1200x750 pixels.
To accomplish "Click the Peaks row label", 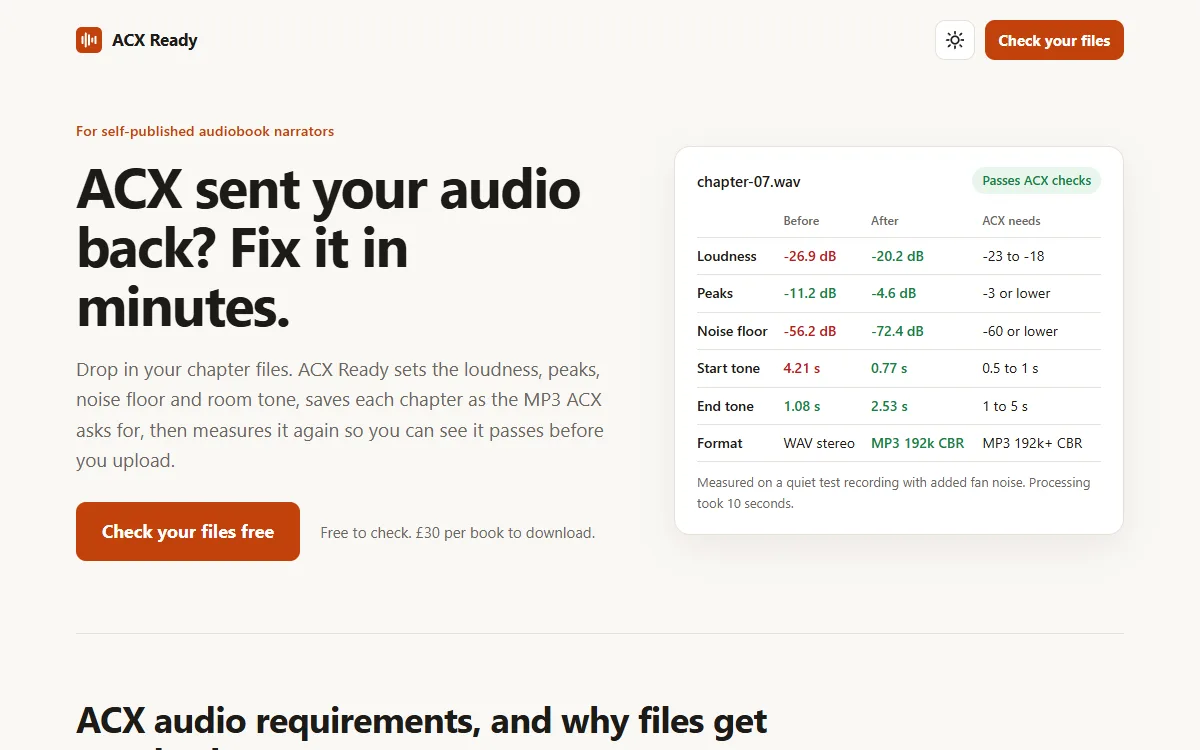I will [x=715, y=293].
